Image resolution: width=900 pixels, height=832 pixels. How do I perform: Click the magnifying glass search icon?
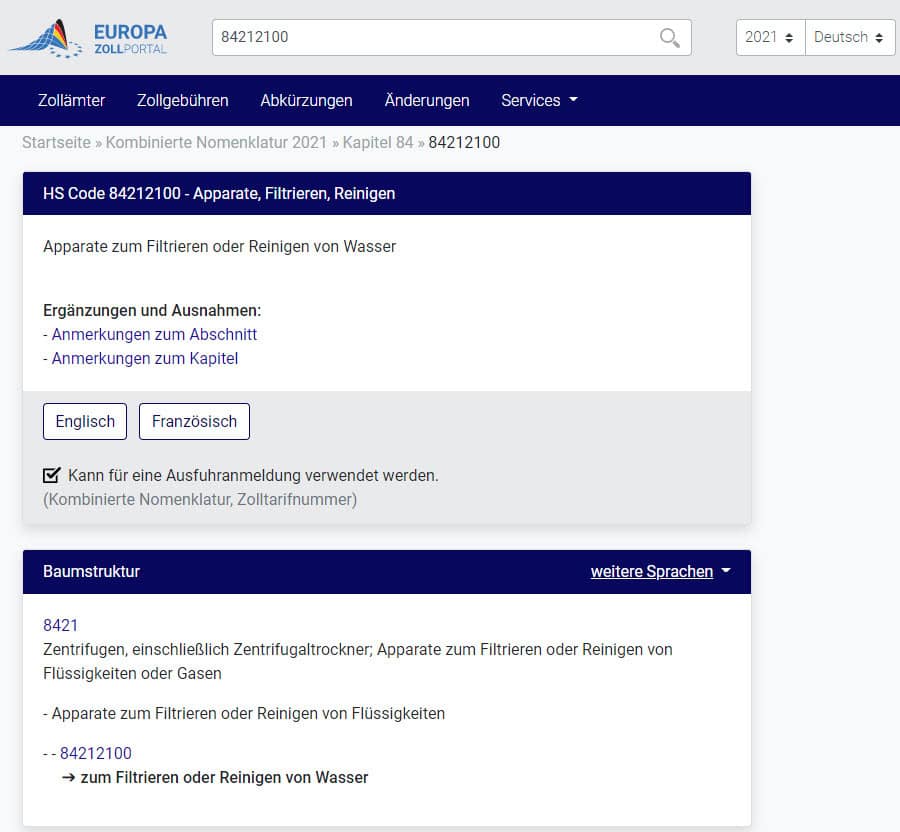669,38
